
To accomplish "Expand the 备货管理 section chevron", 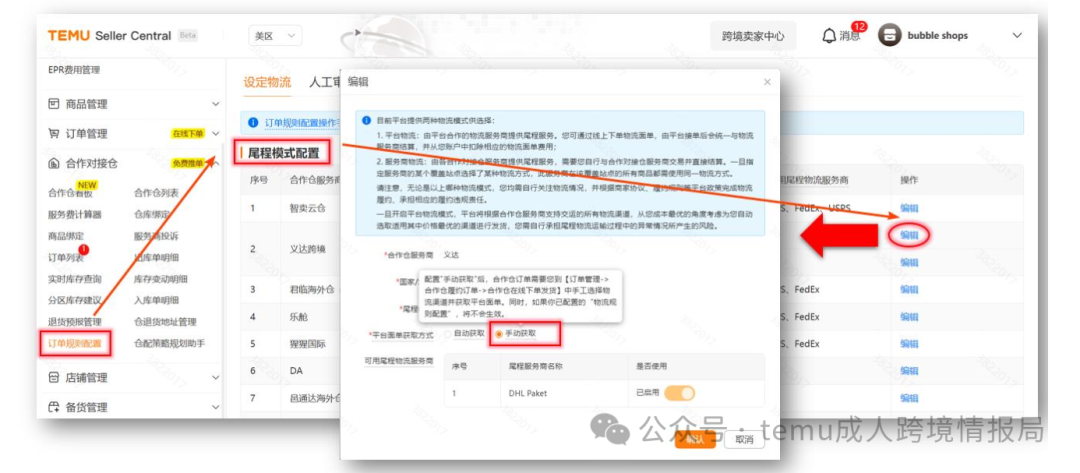I will (x=216, y=408).
